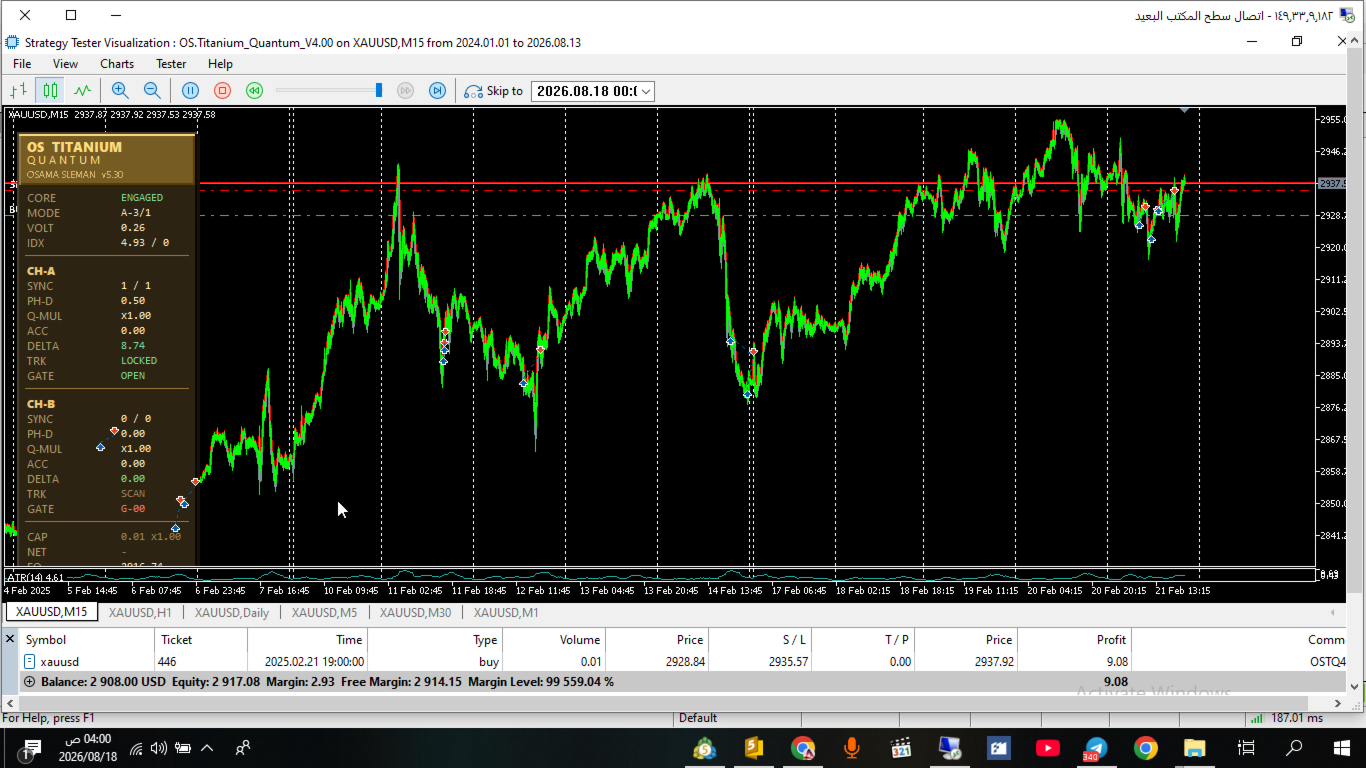Click the speed slider handle
This screenshot has height=768, width=1366.
(379, 91)
